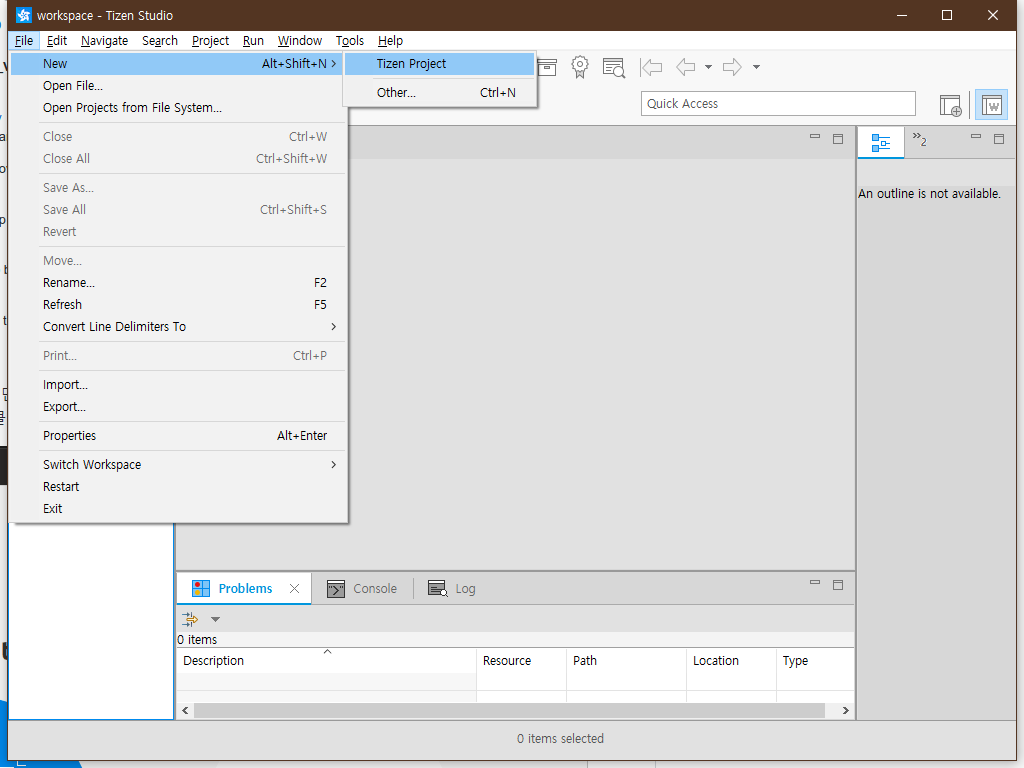Open the Window menu
The image size is (1024, 768).
pyautogui.click(x=300, y=40)
